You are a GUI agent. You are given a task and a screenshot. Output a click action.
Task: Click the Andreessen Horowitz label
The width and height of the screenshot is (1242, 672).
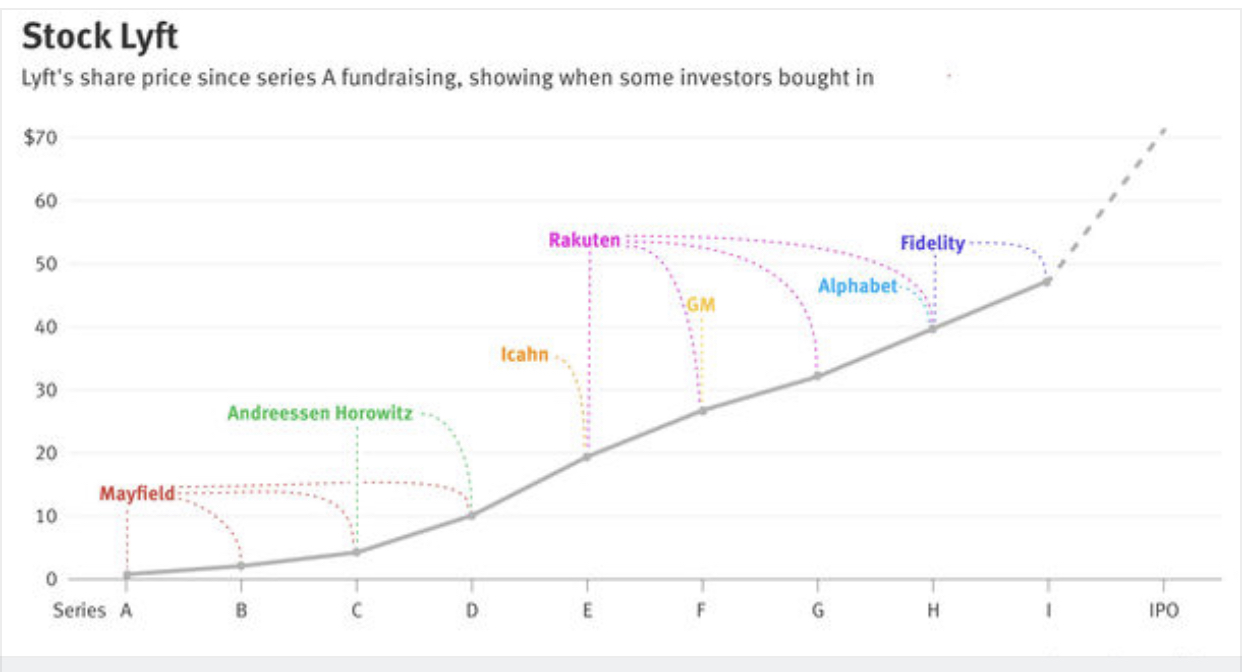coord(319,413)
